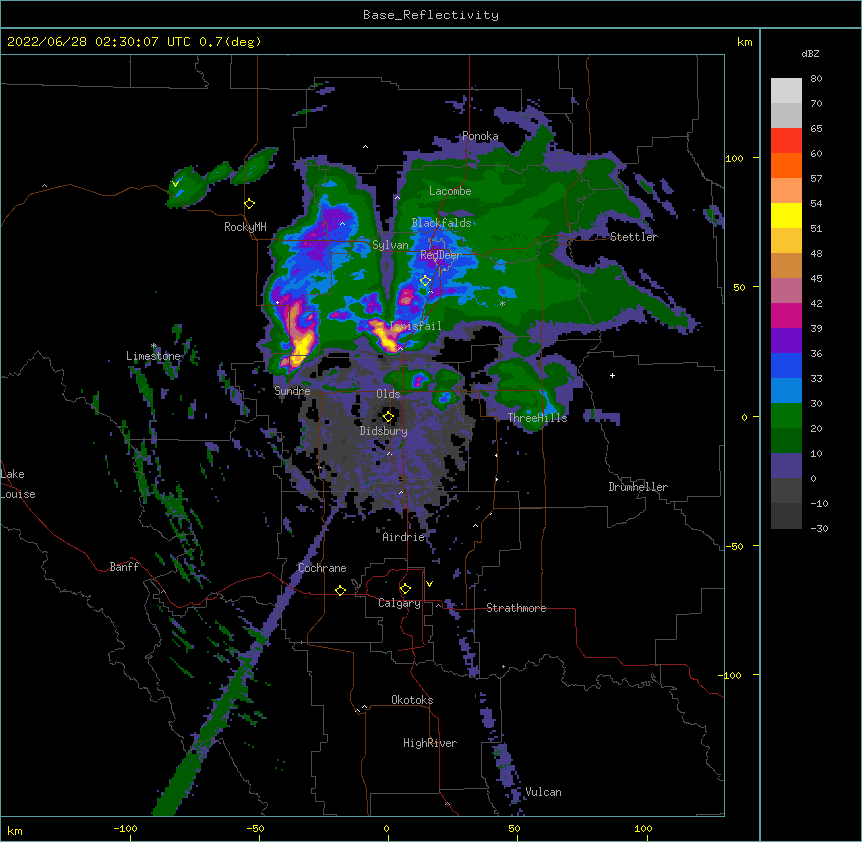Click the Limestone label
This screenshot has width=862, height=842.
[x=153, y=356]
